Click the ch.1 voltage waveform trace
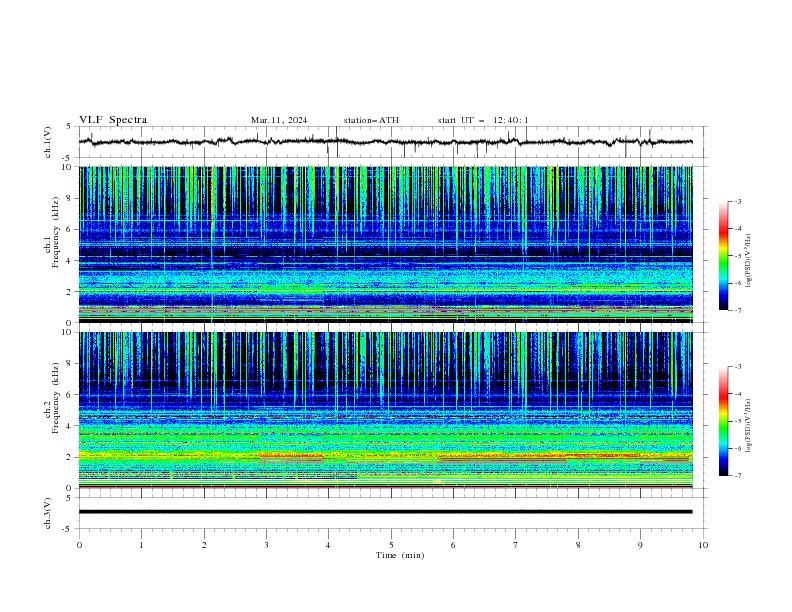The image size is (792, 612). 385,142
